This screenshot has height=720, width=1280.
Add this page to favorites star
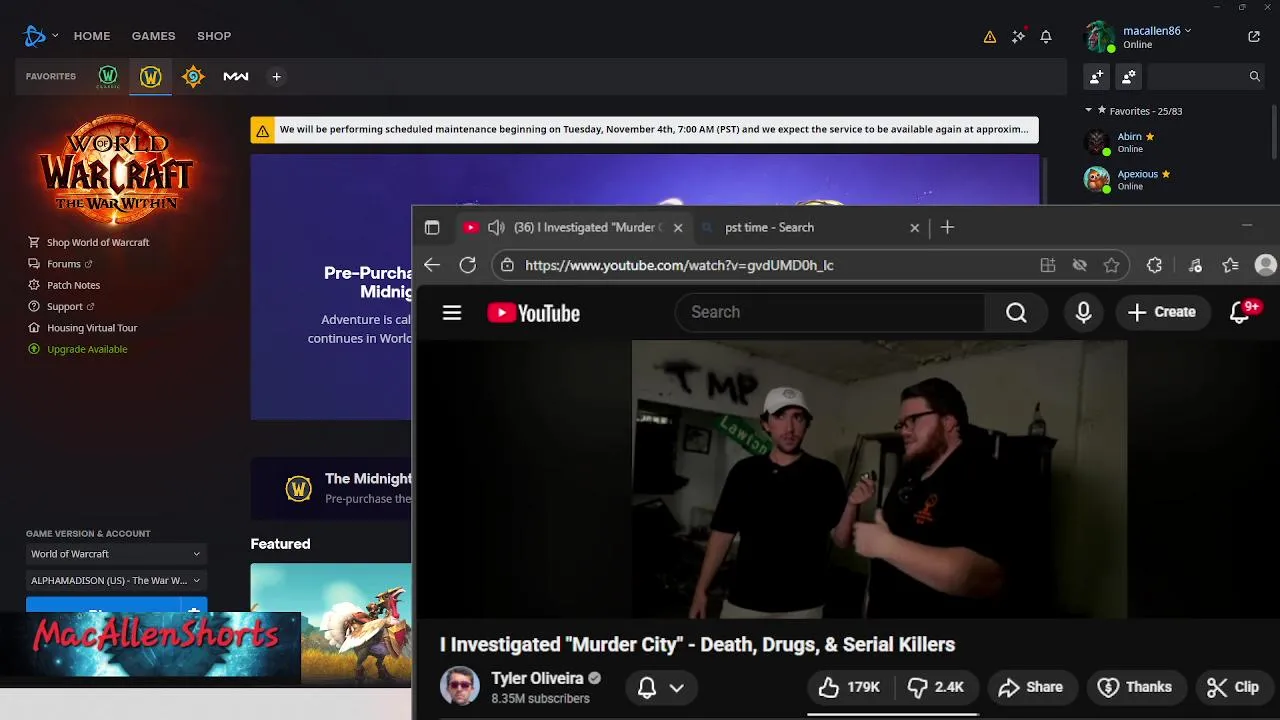point(1111,265)
